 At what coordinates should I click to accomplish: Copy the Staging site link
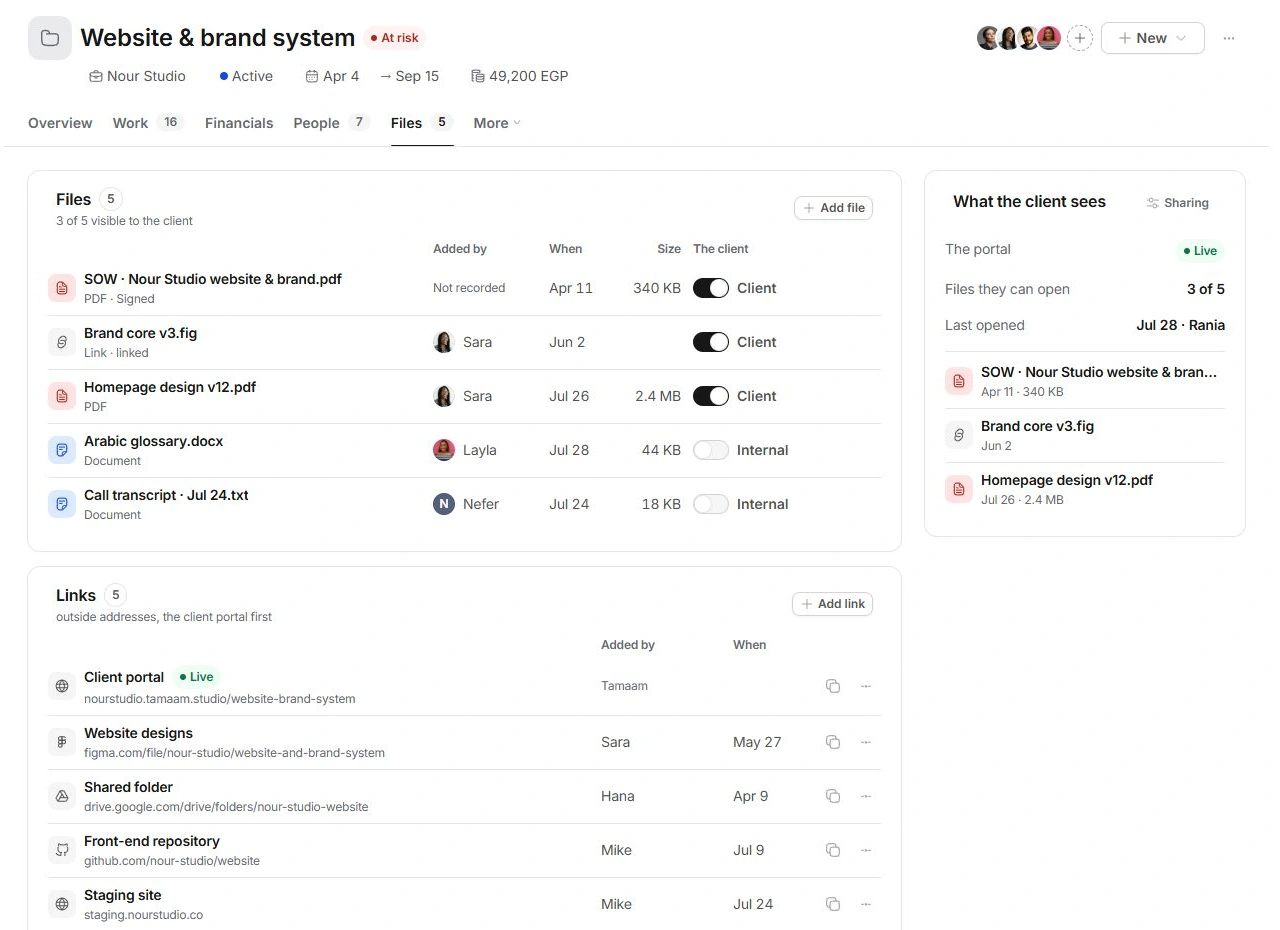point(833,904)
